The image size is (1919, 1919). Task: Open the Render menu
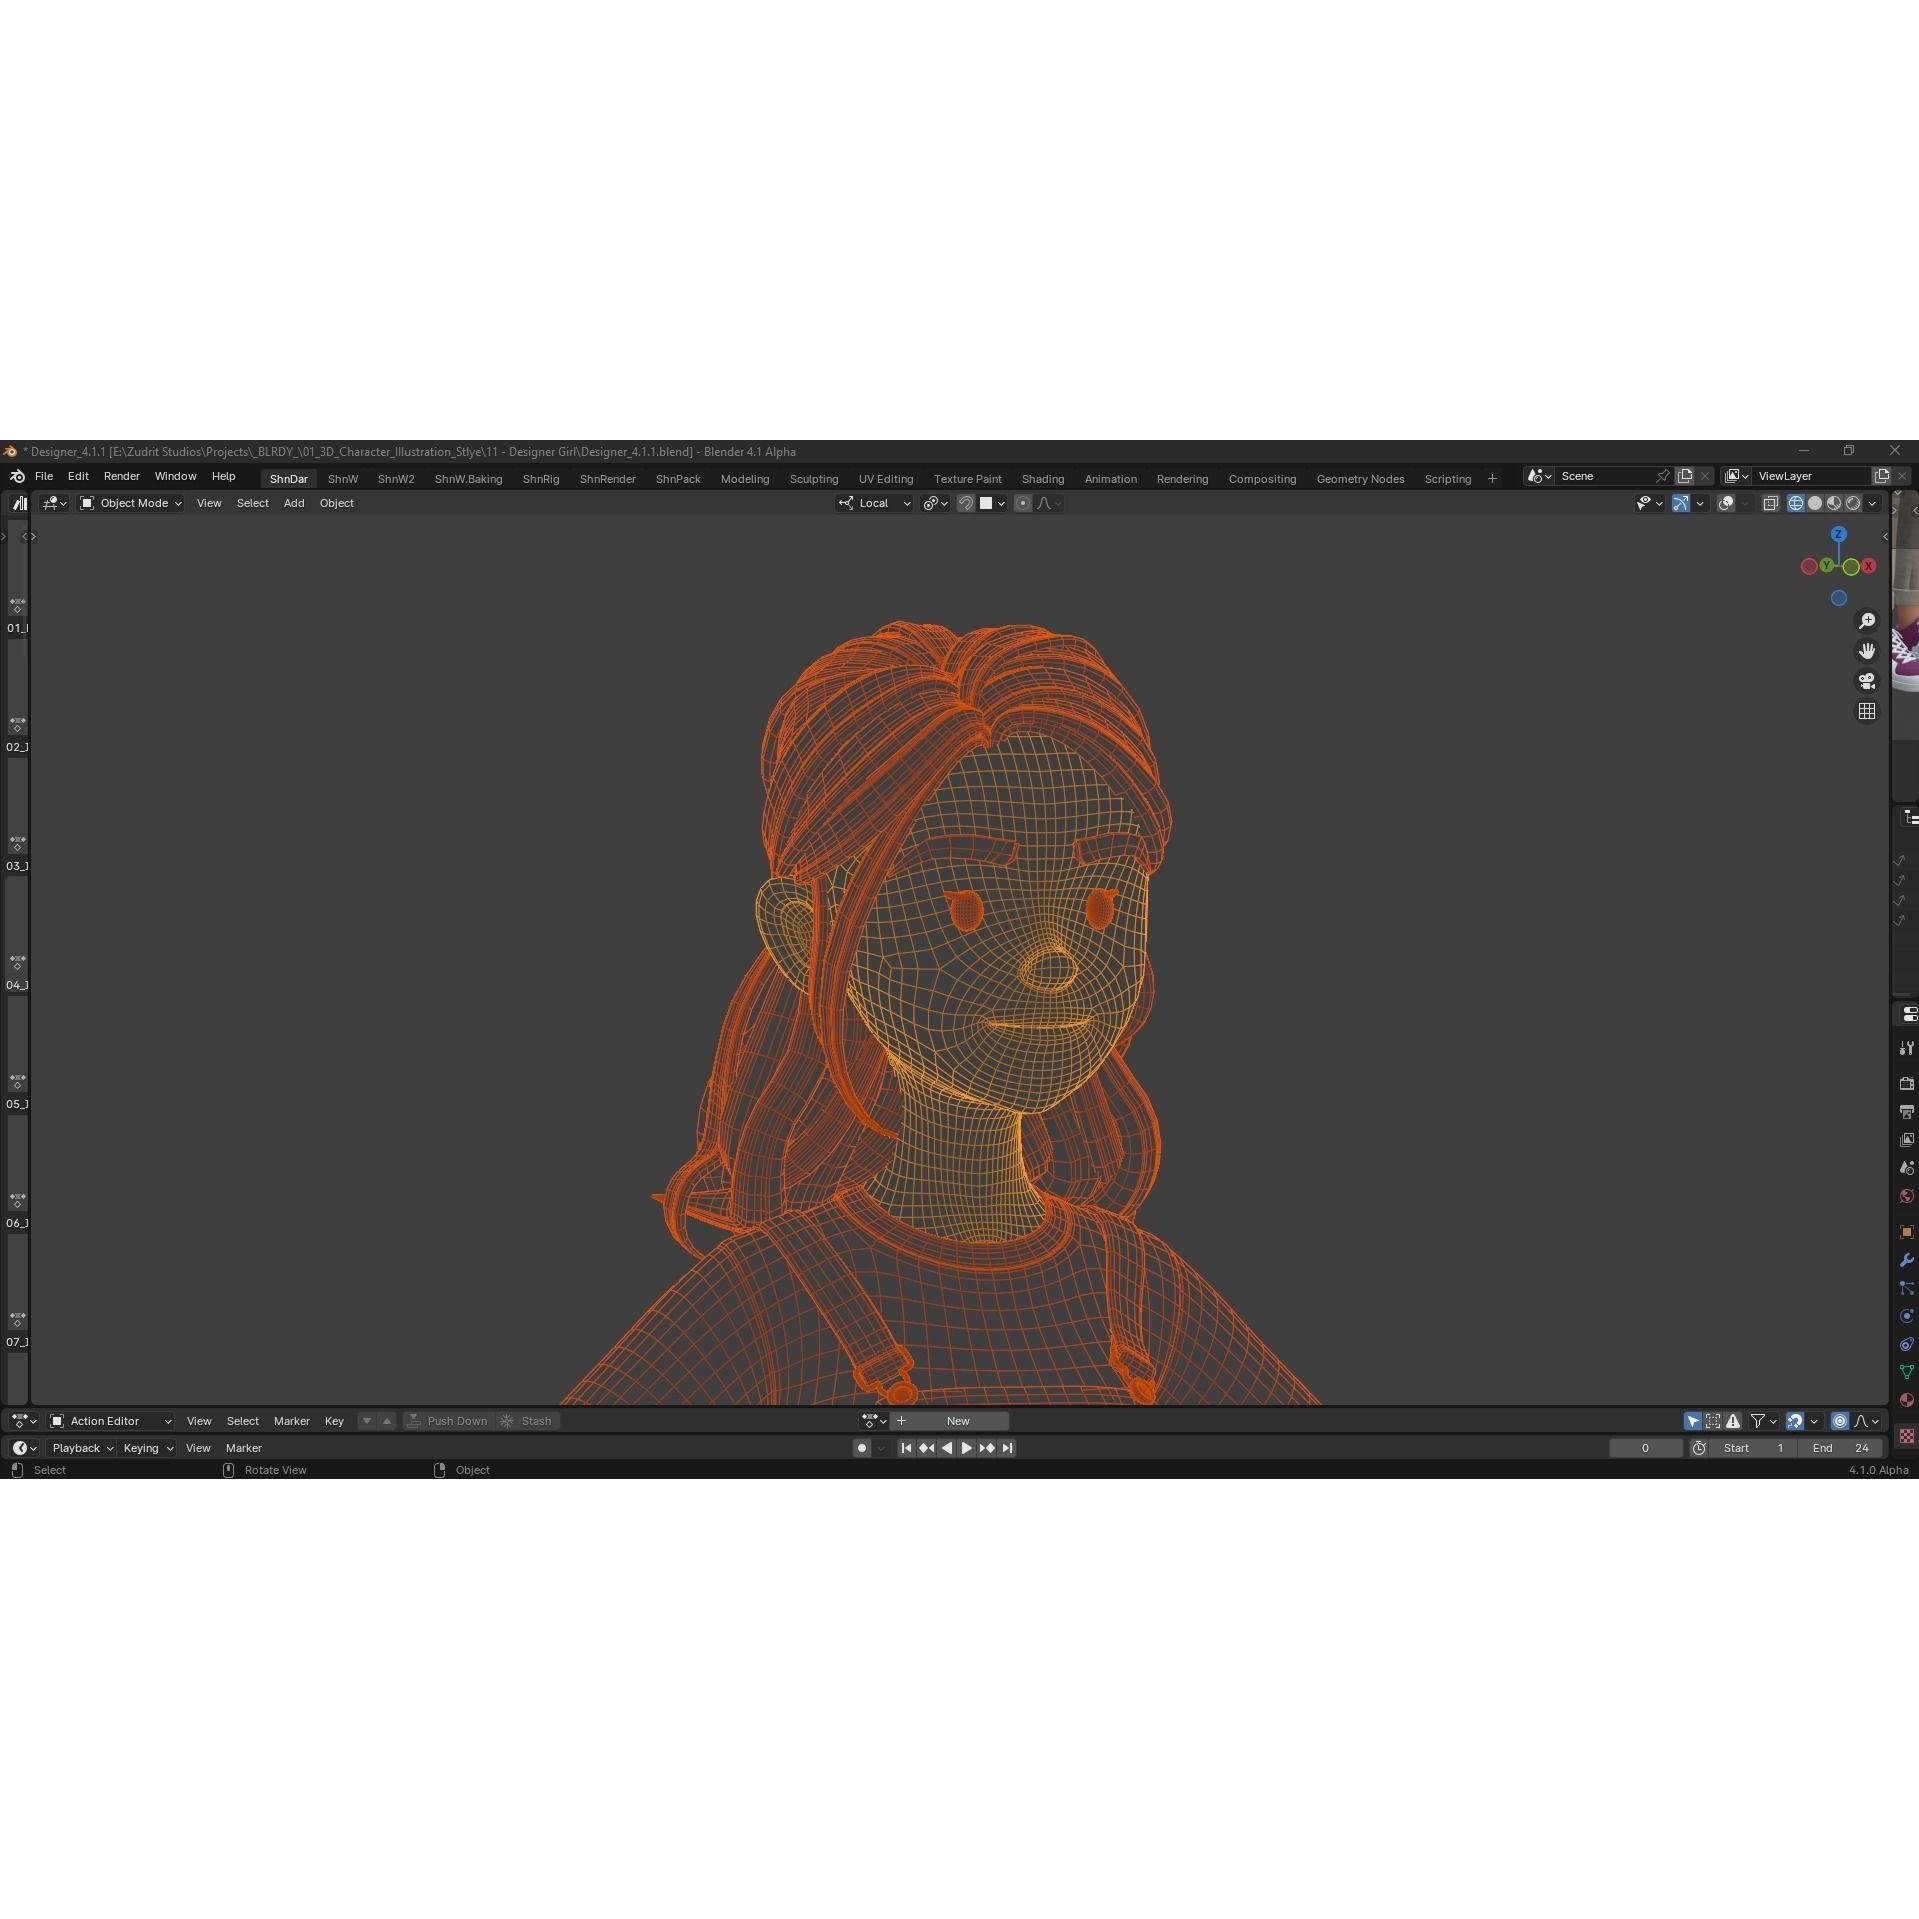pyautogui.click(x=121, y=477)
